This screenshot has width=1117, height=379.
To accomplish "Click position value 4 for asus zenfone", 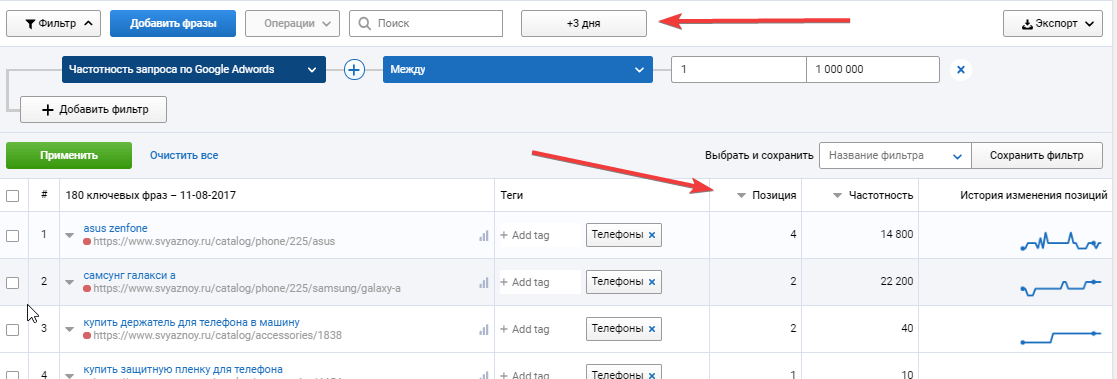I will coord(793,234).
